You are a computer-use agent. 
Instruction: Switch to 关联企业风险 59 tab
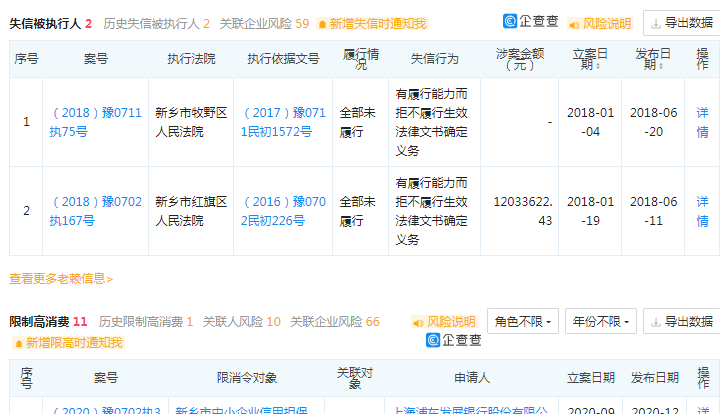pyautogui.click(x=264, y=23)
